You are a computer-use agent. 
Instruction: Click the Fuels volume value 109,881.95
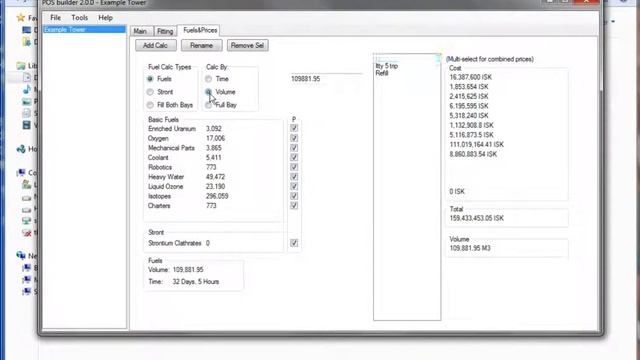[x=188, y=270]
